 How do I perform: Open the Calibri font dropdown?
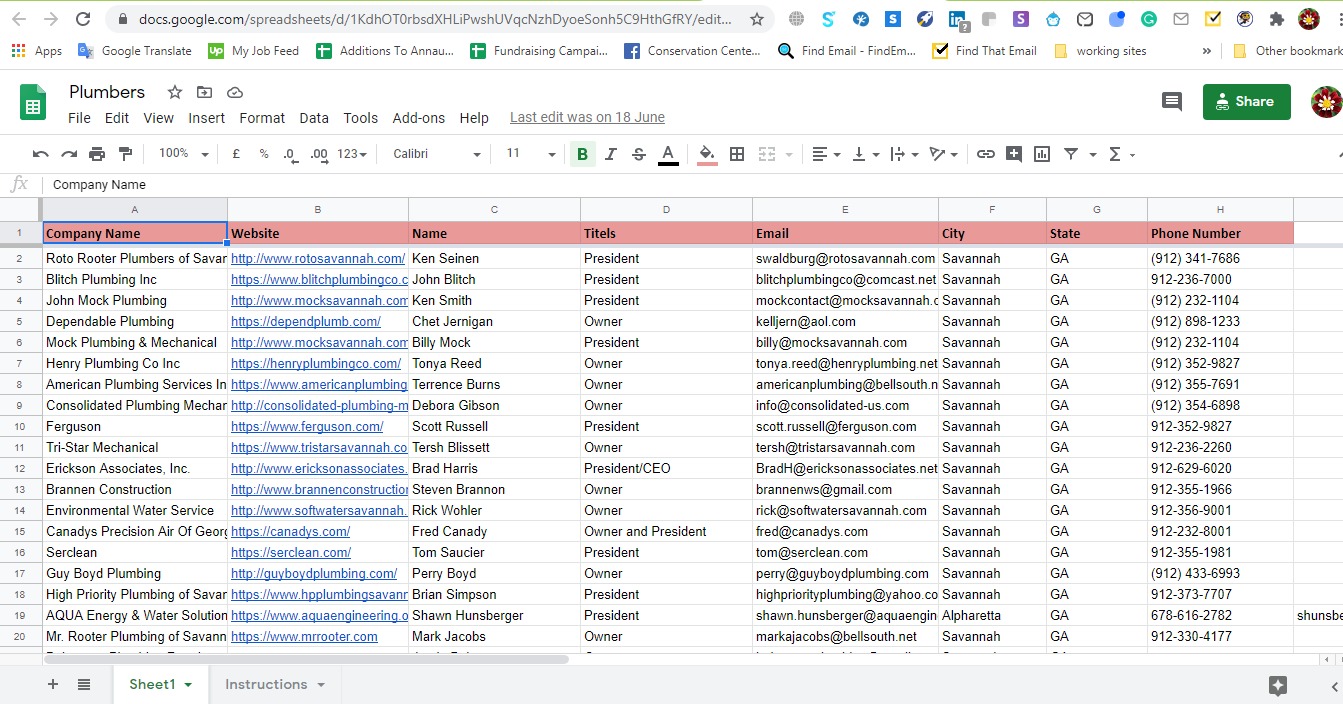click(437, 154)
